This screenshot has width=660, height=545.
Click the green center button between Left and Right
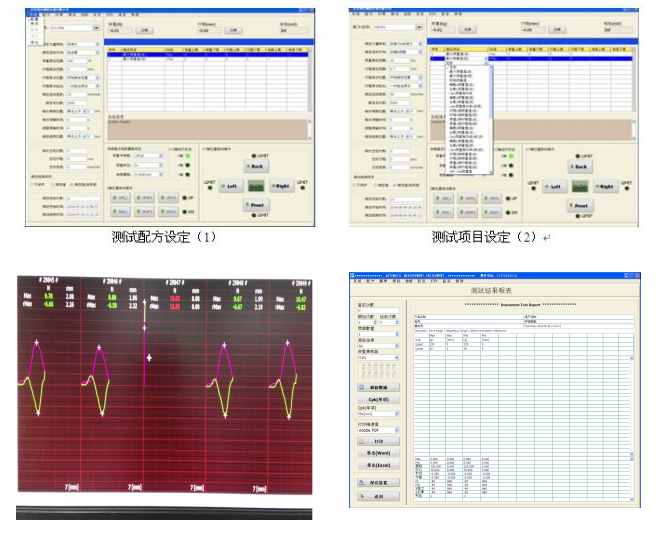pos(256,186)
